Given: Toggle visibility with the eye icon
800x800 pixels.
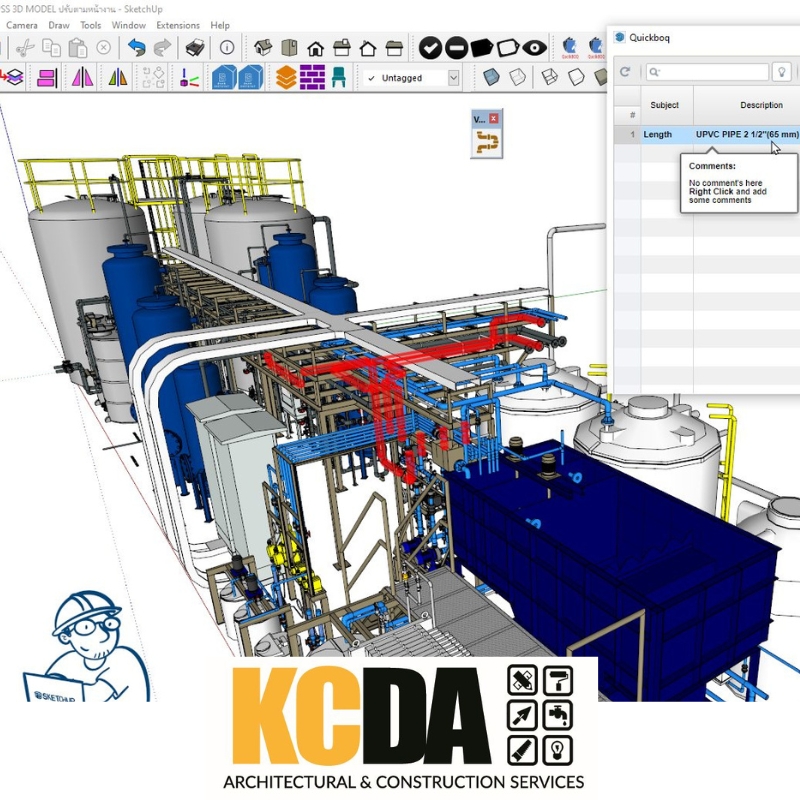Looking at the screenshot, I should [535, 48].
